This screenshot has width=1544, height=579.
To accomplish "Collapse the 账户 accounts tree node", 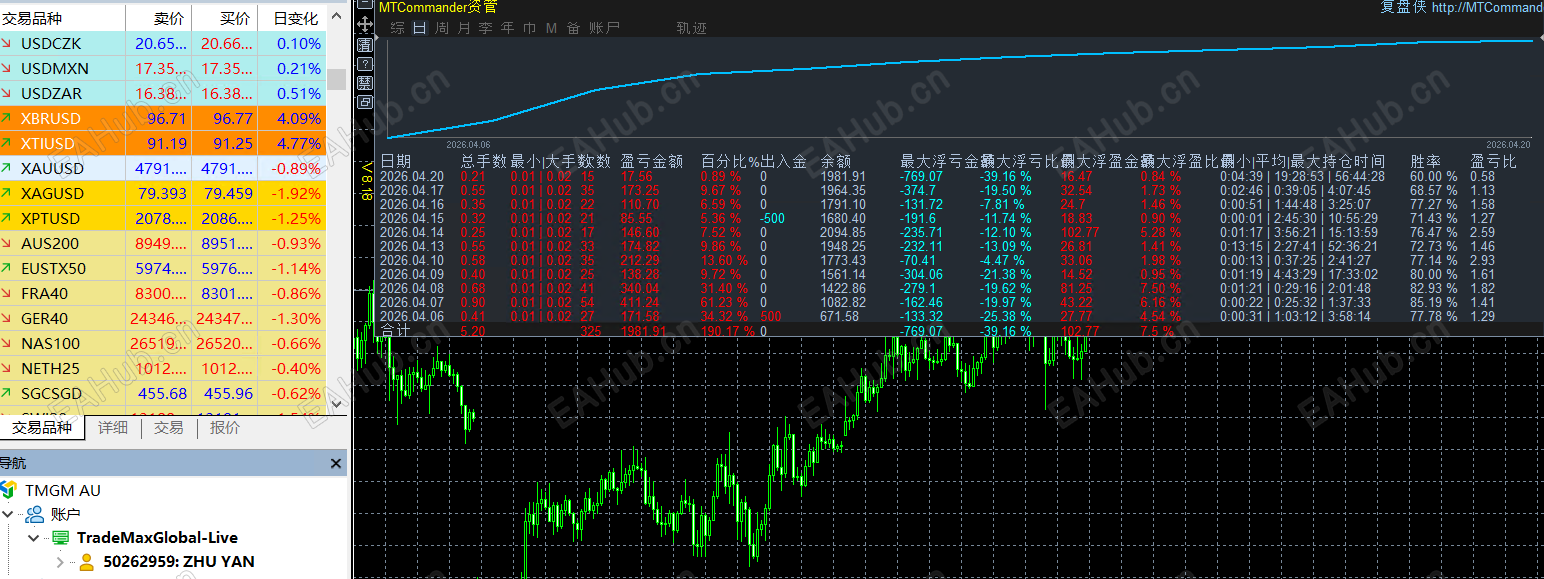I will point(10,514).
